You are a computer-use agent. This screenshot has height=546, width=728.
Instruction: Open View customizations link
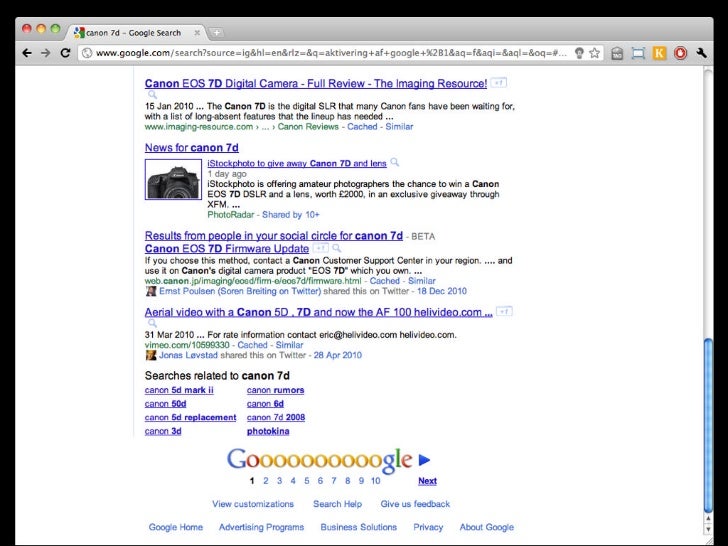(x=253, y=504)
